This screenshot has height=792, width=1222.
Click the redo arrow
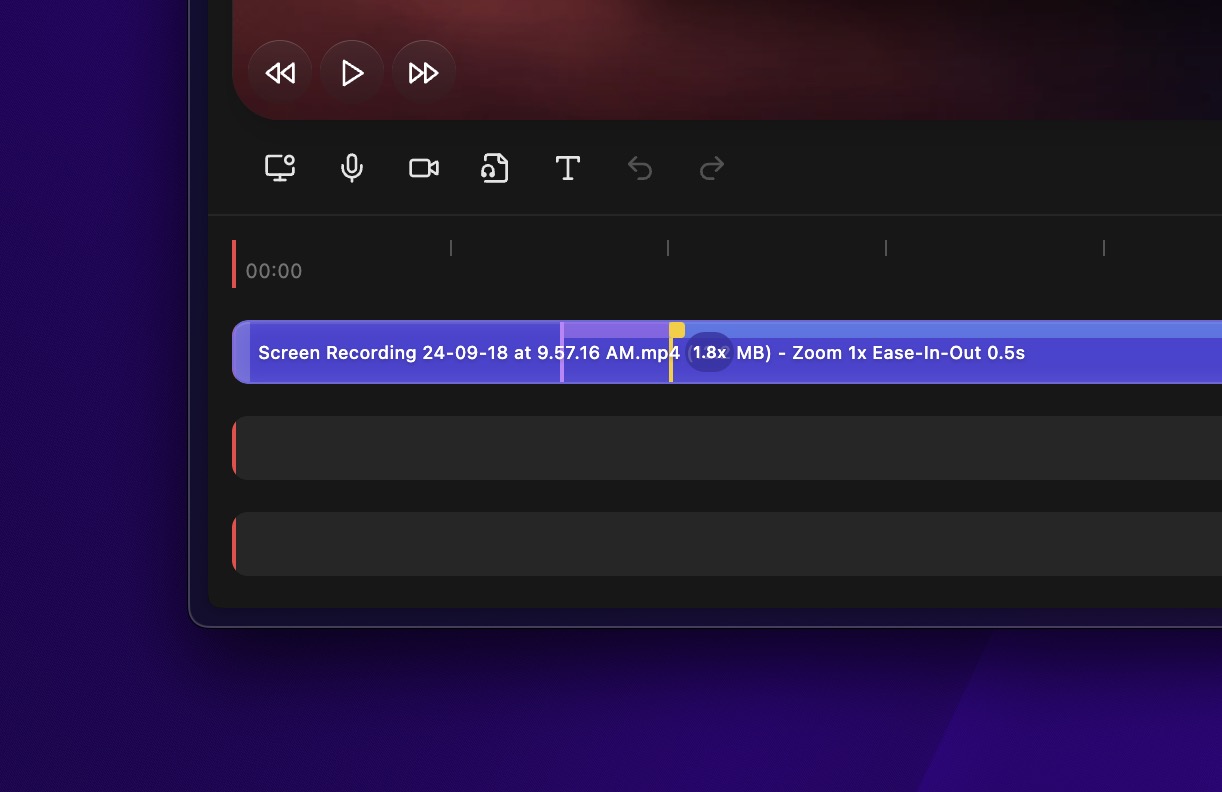click(712, 168)
